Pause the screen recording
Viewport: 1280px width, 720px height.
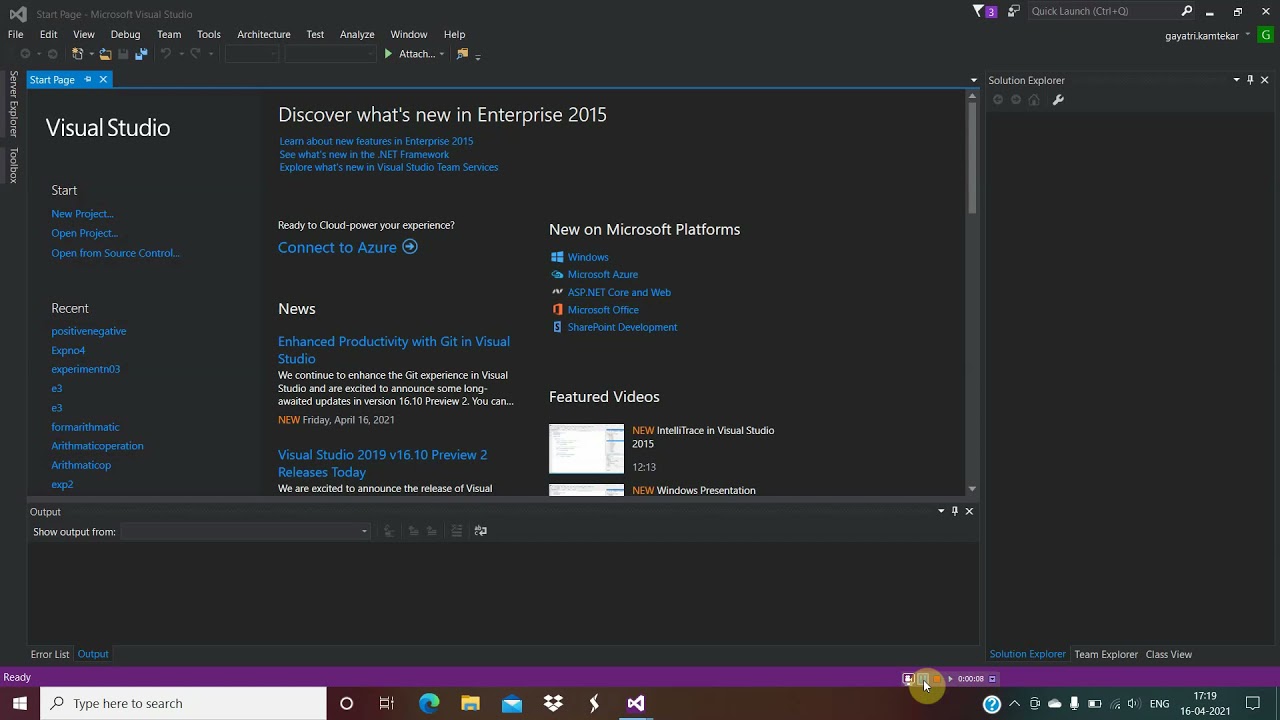pyautogui.click(x=923, y=679)
